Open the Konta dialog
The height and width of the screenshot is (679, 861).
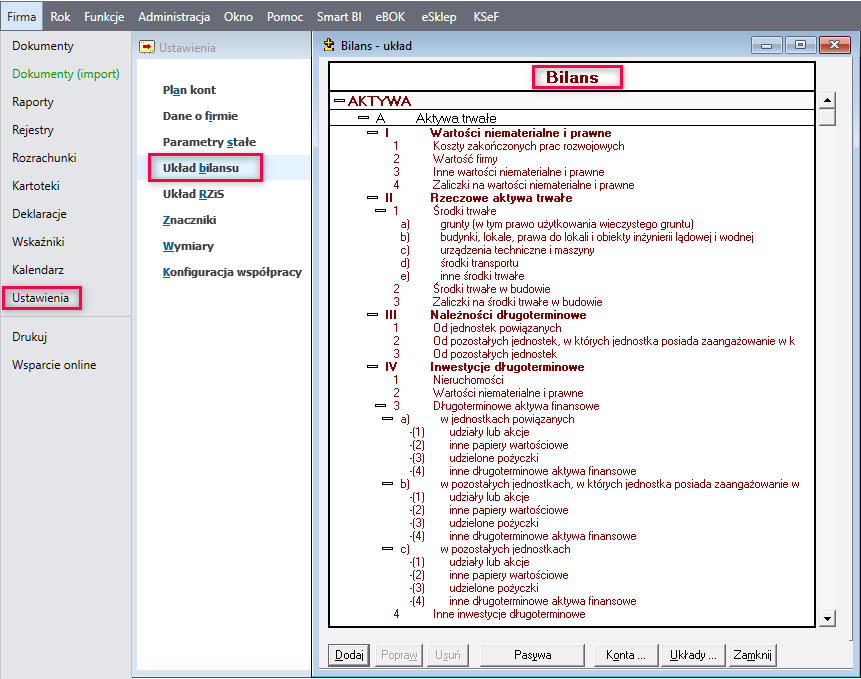626,655
